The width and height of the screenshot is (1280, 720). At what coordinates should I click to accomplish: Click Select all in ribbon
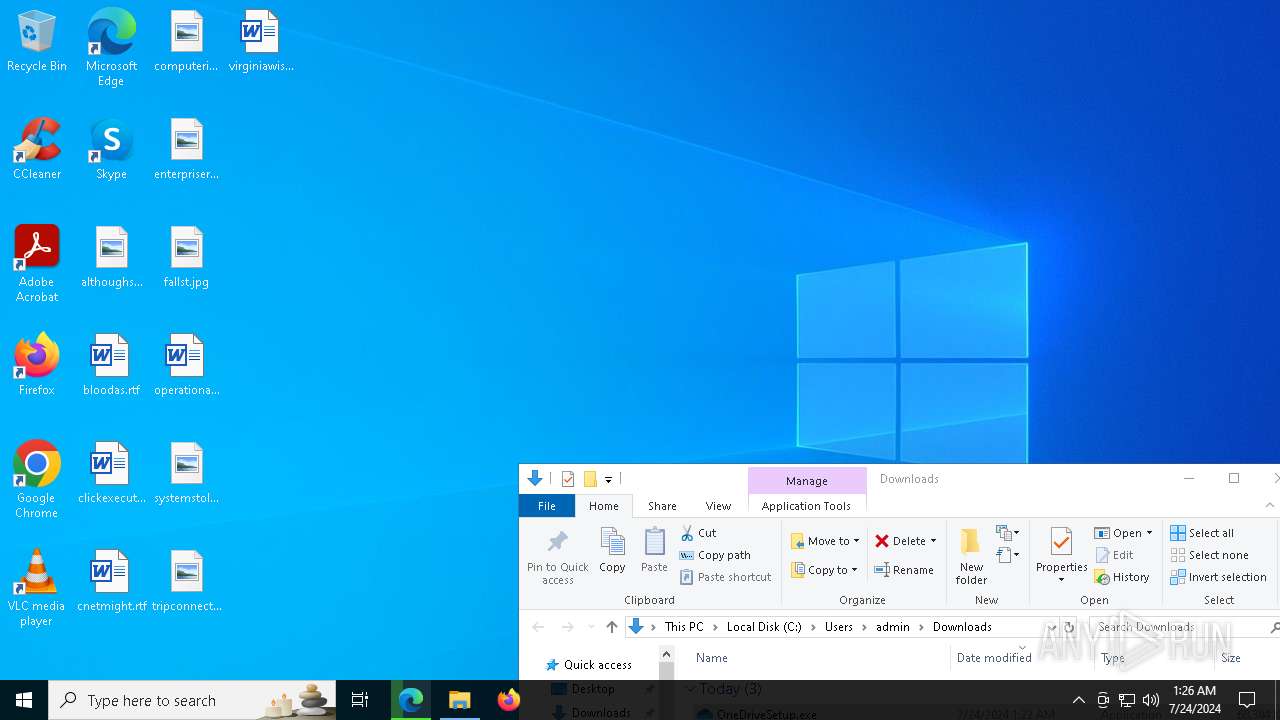[x=1202, y=533]
